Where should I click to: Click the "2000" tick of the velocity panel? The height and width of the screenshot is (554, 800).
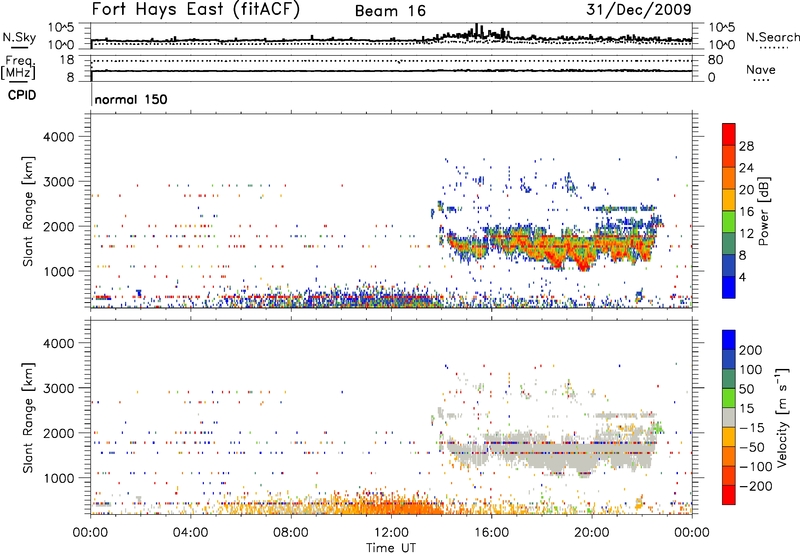click(x=59, y=433)
